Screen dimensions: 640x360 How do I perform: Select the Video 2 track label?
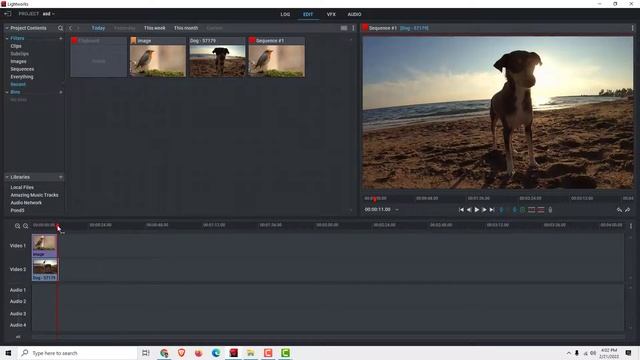(x=18, y=269)
